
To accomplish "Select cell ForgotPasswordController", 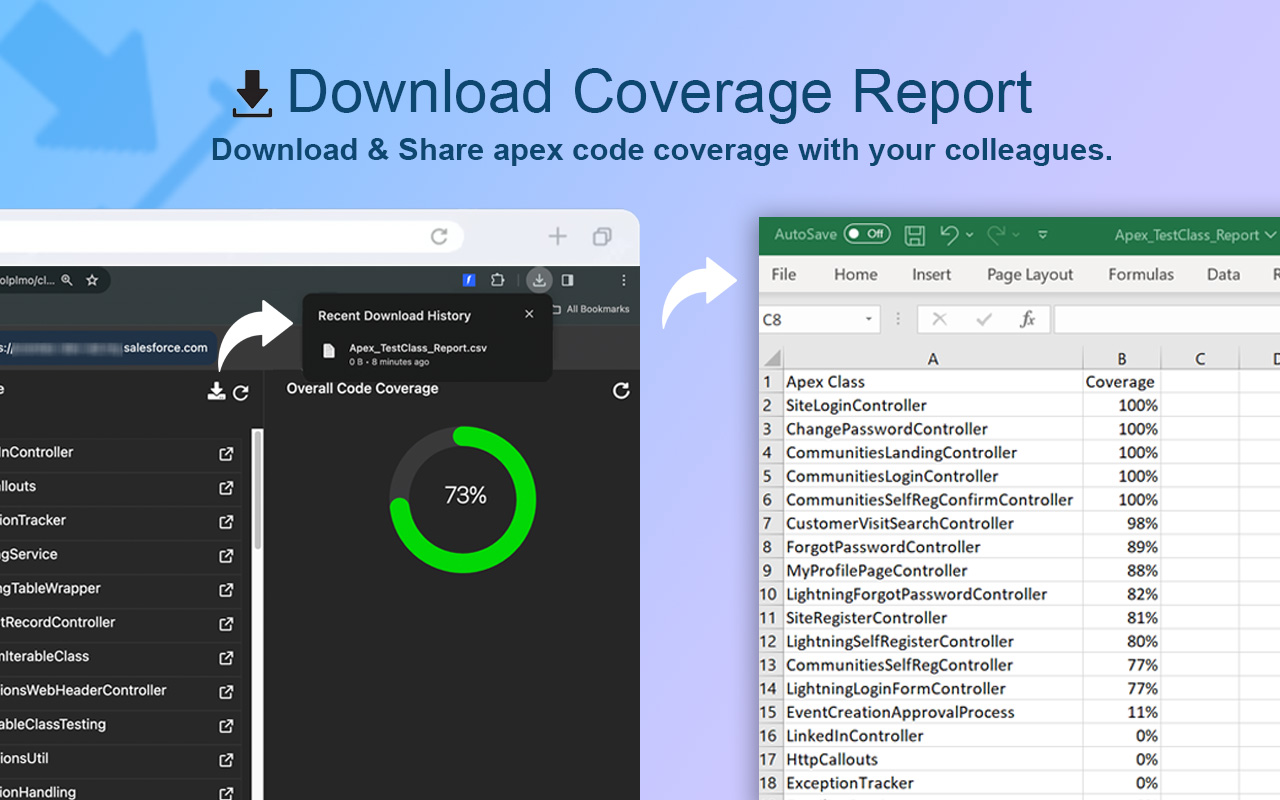I will 933,547.
